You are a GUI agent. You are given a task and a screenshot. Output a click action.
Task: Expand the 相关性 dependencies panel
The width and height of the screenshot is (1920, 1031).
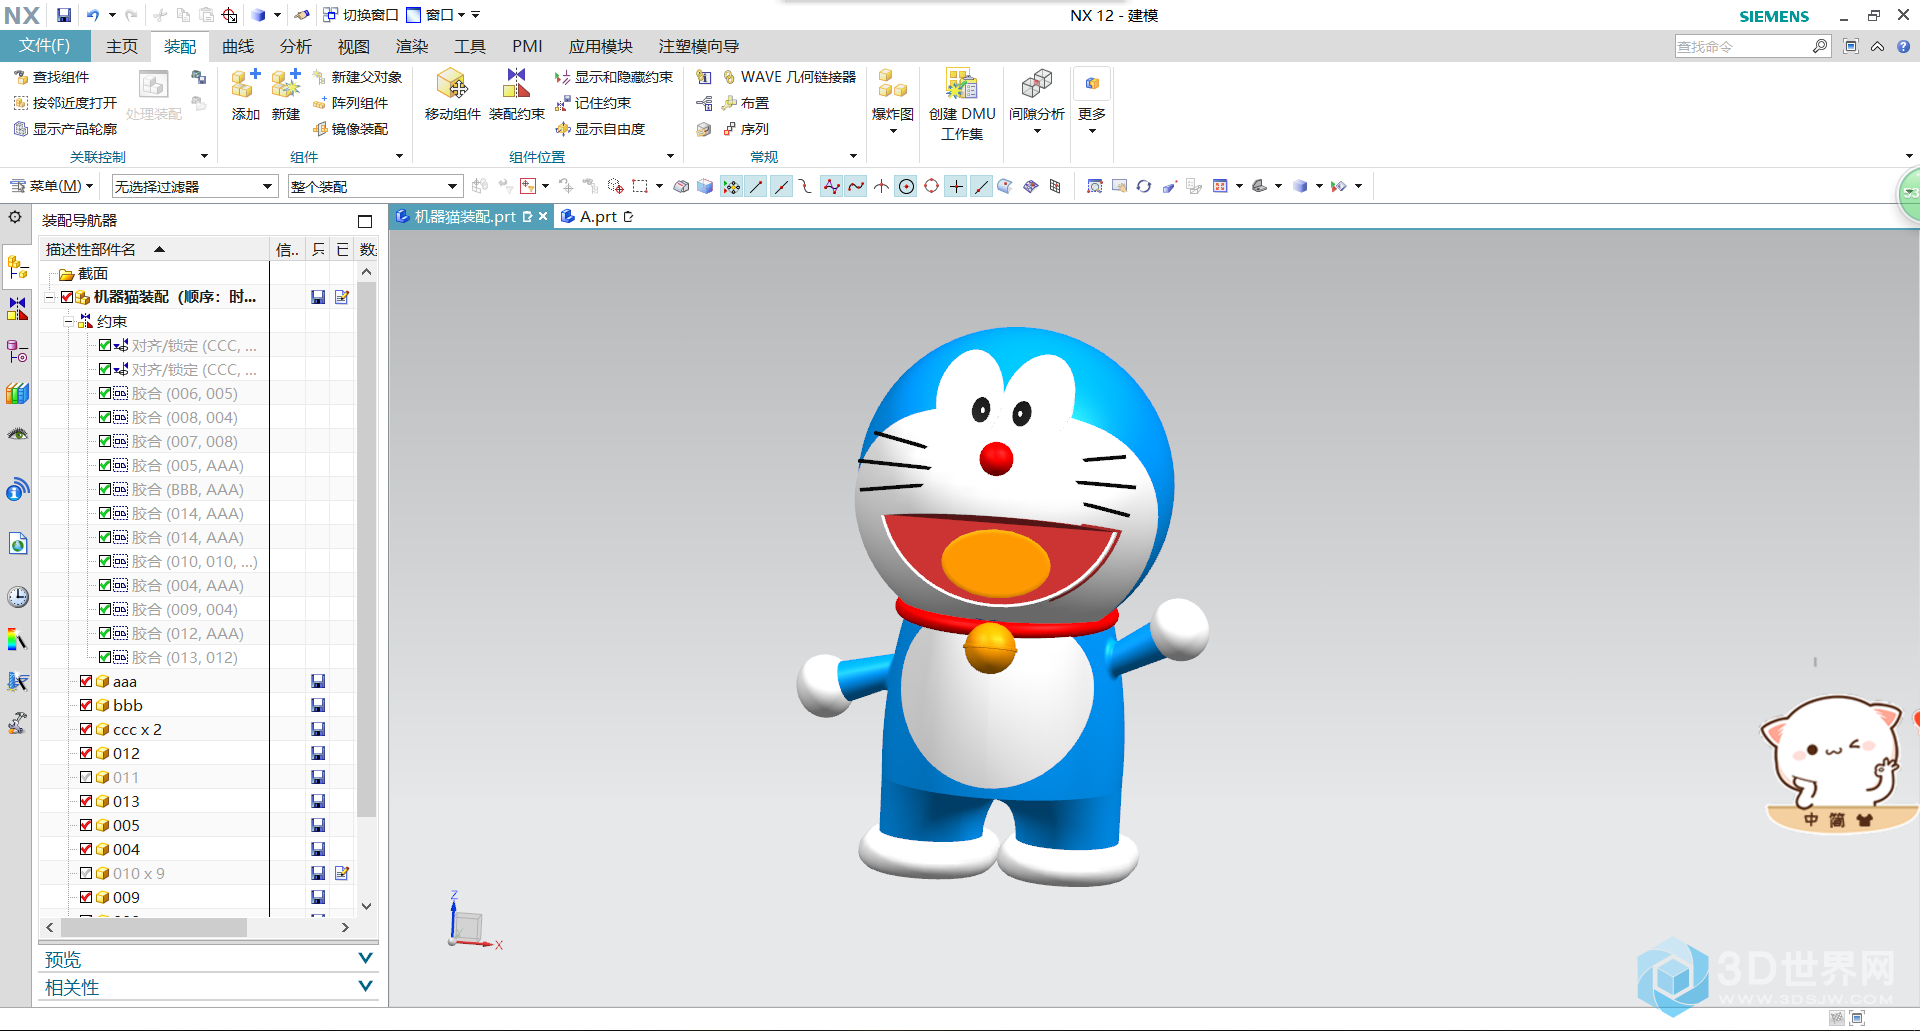[x=365, y=986]
